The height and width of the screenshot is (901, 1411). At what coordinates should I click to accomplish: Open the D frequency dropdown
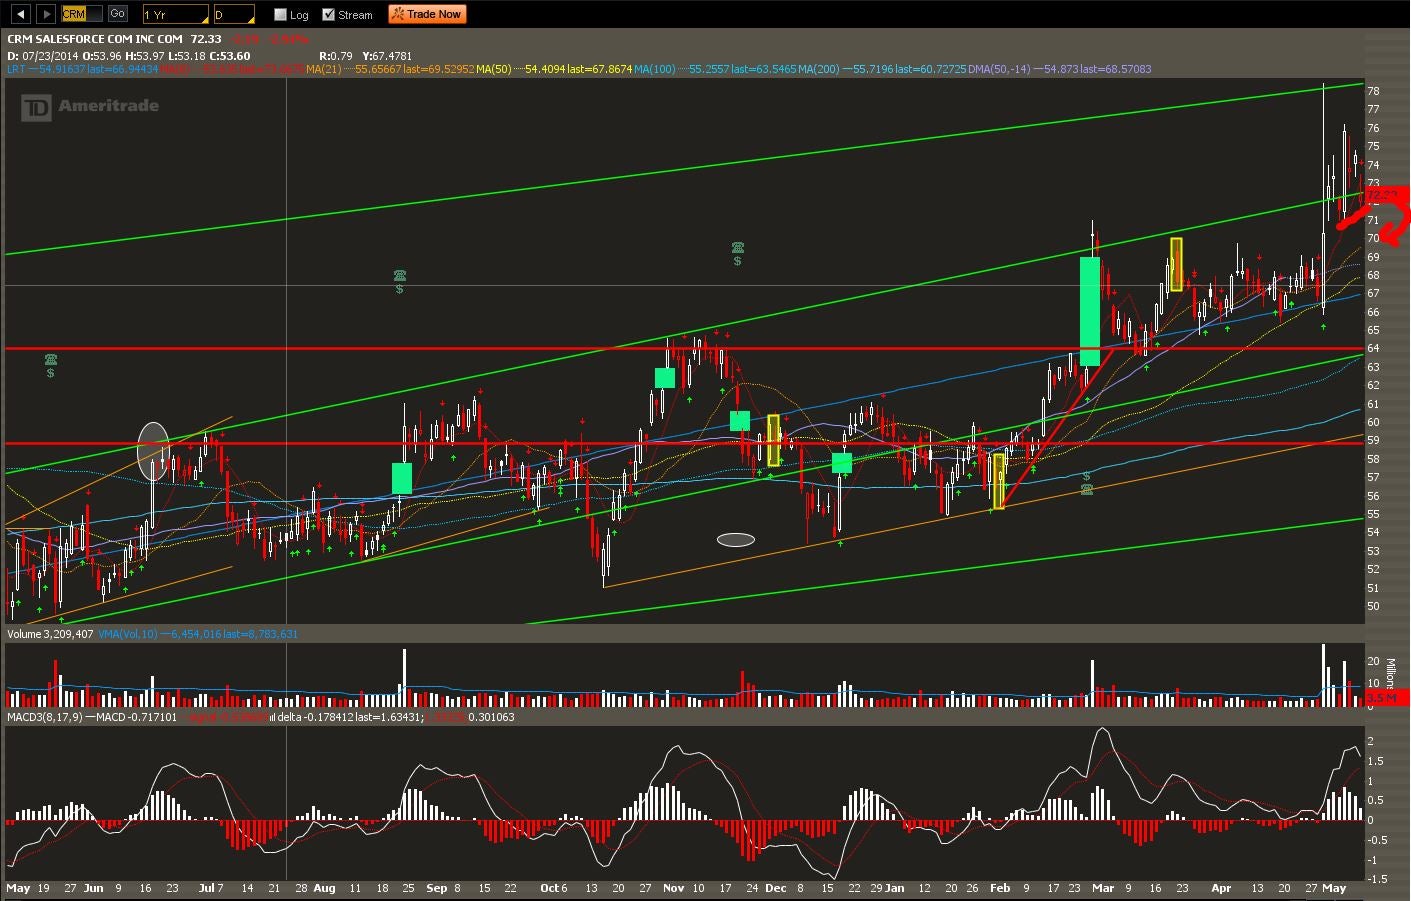click(x=234, y=15)
